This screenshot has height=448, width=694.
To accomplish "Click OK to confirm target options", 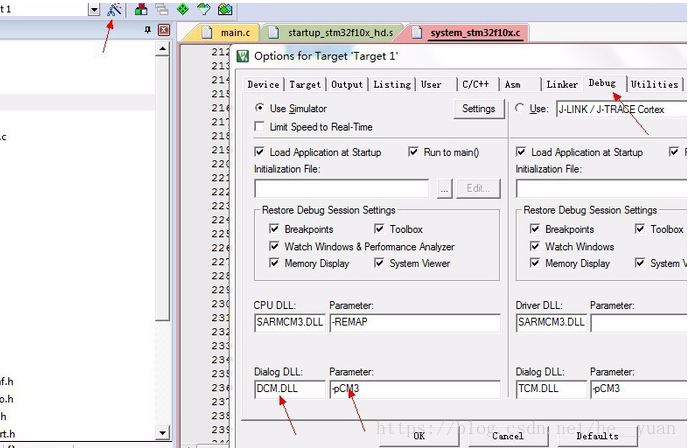I will [x=419, y=436].
